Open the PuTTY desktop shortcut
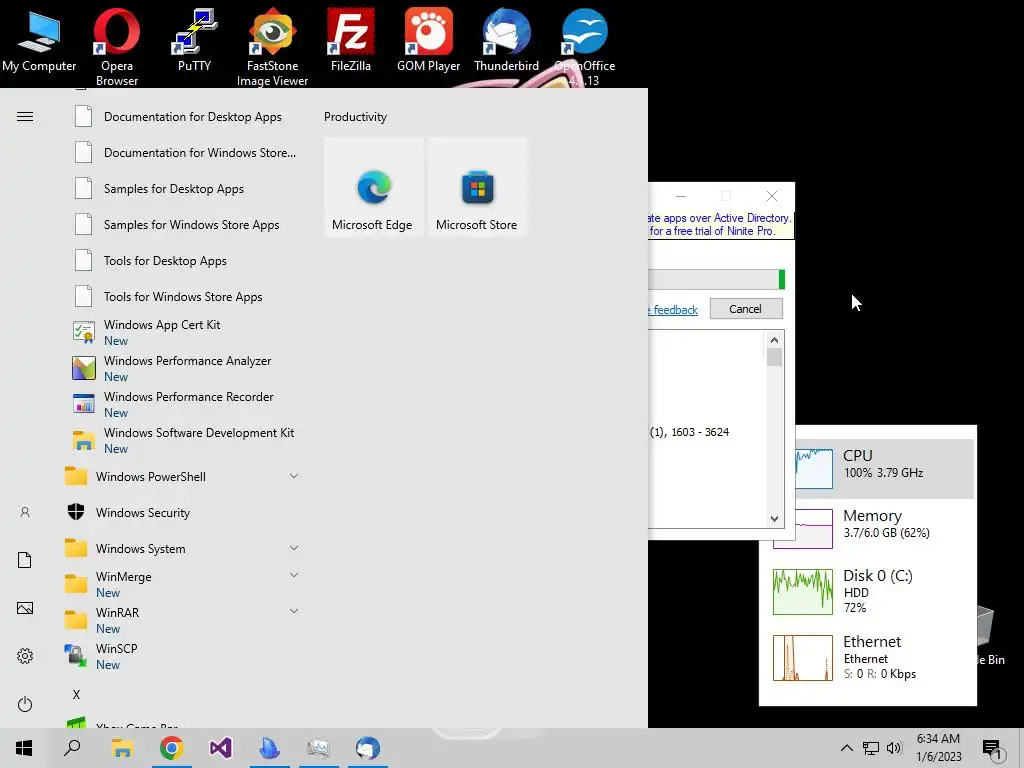 (x=195, y=40)
